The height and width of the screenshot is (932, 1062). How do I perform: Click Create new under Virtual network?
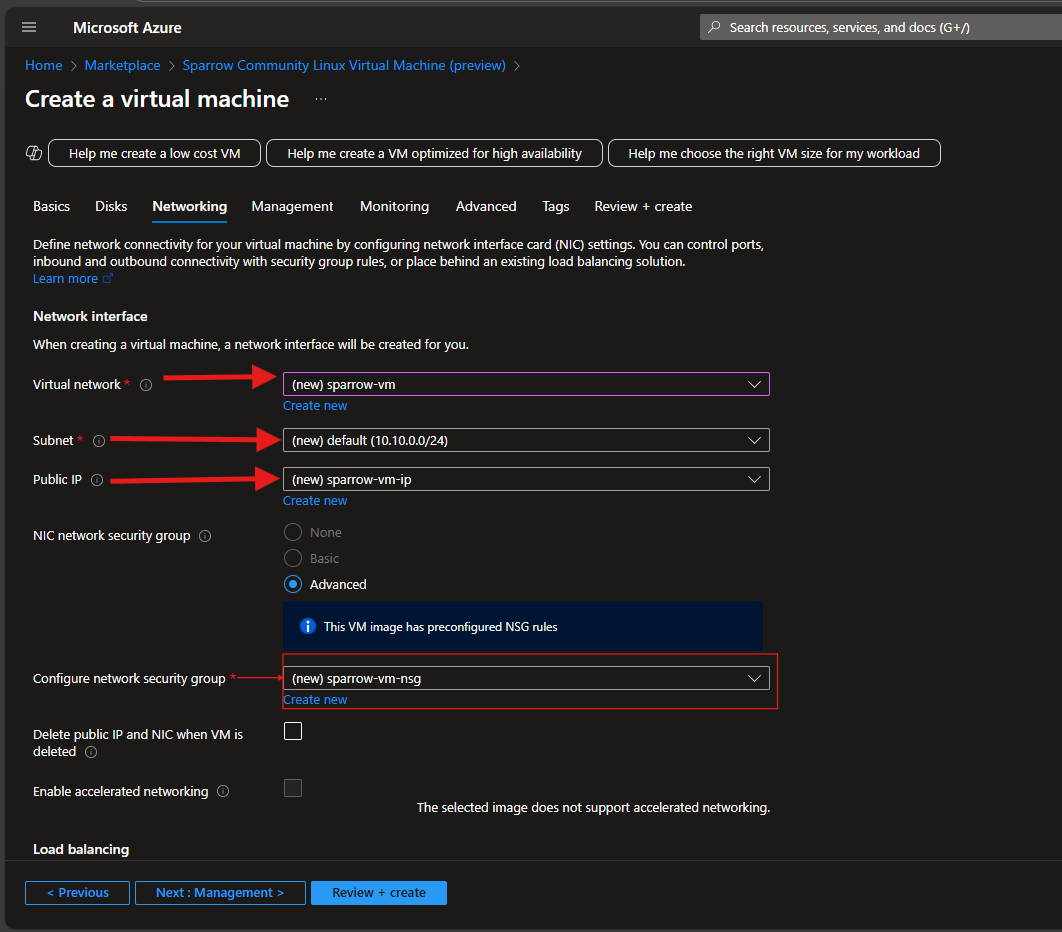click(x=315, y=406)
